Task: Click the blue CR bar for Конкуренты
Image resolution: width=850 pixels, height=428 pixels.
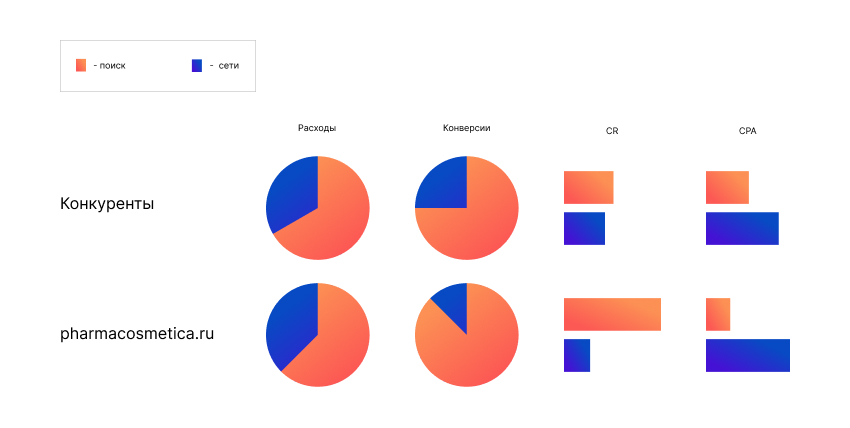Action: 584,228
